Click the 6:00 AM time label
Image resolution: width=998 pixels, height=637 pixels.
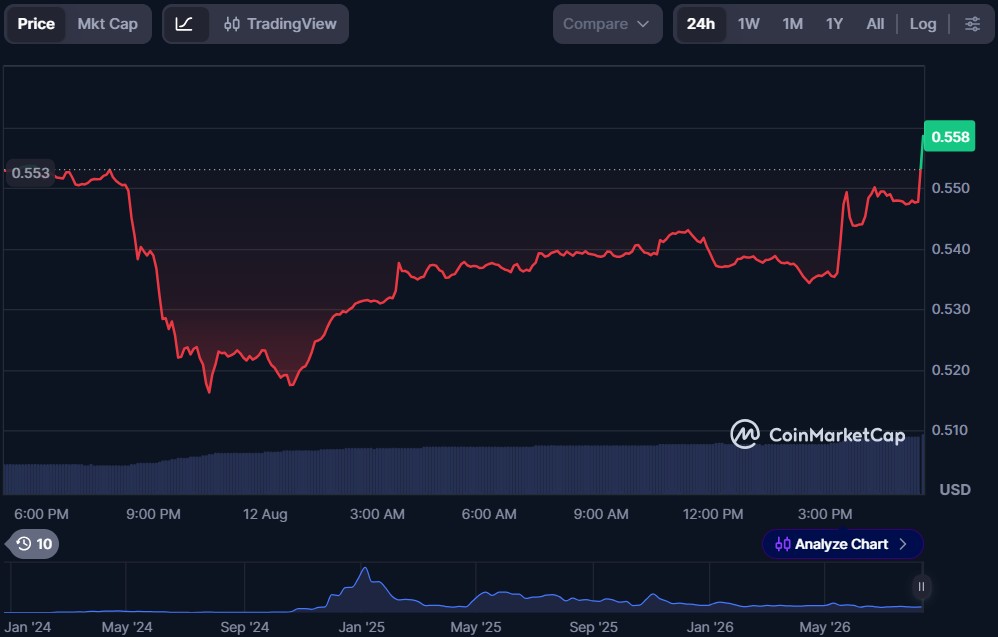[489, 514]
